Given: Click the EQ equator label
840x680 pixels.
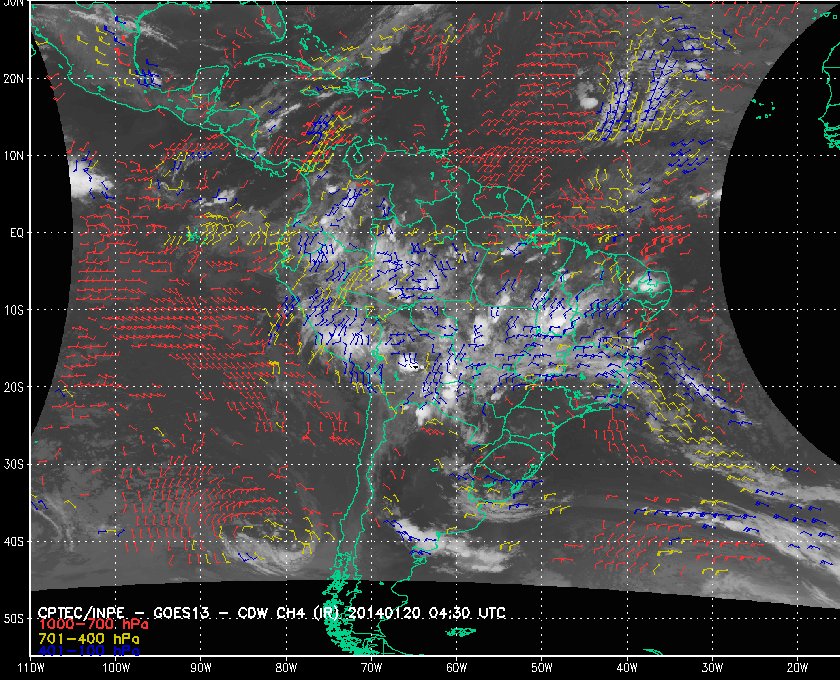Looking at the screenshot, I should coord(17,234).
